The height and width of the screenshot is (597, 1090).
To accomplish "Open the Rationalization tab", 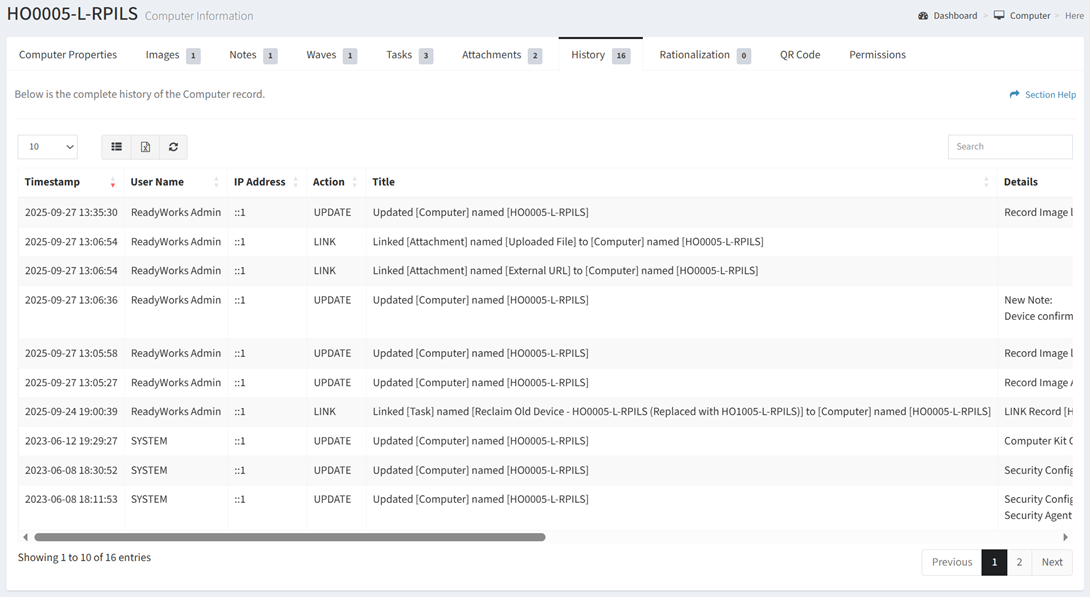I will click(x=704, y=55).
